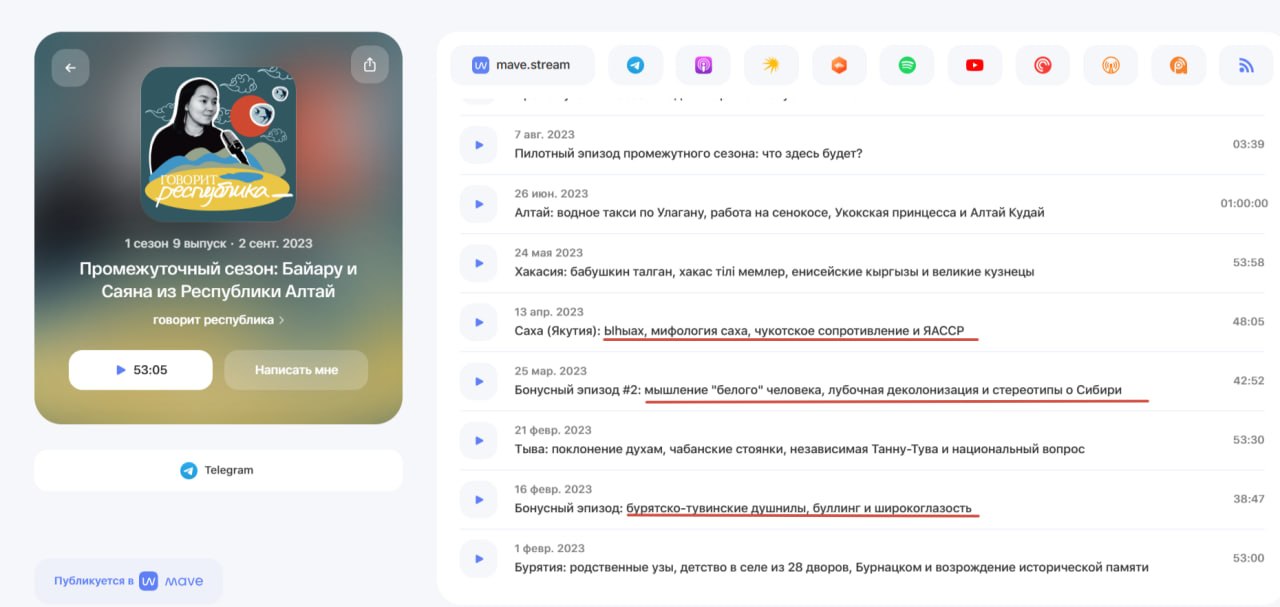1280x607 pixels.
Task: Play the episode about Хакасия
Action: (478, 262)
